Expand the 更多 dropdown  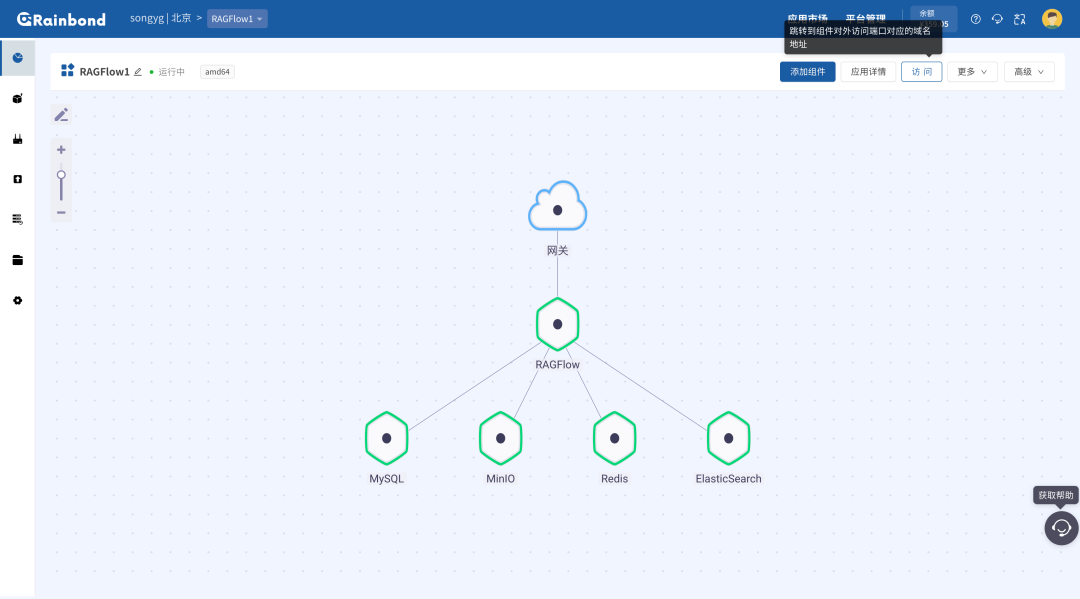pyautogui.click(x=972, y=72)
